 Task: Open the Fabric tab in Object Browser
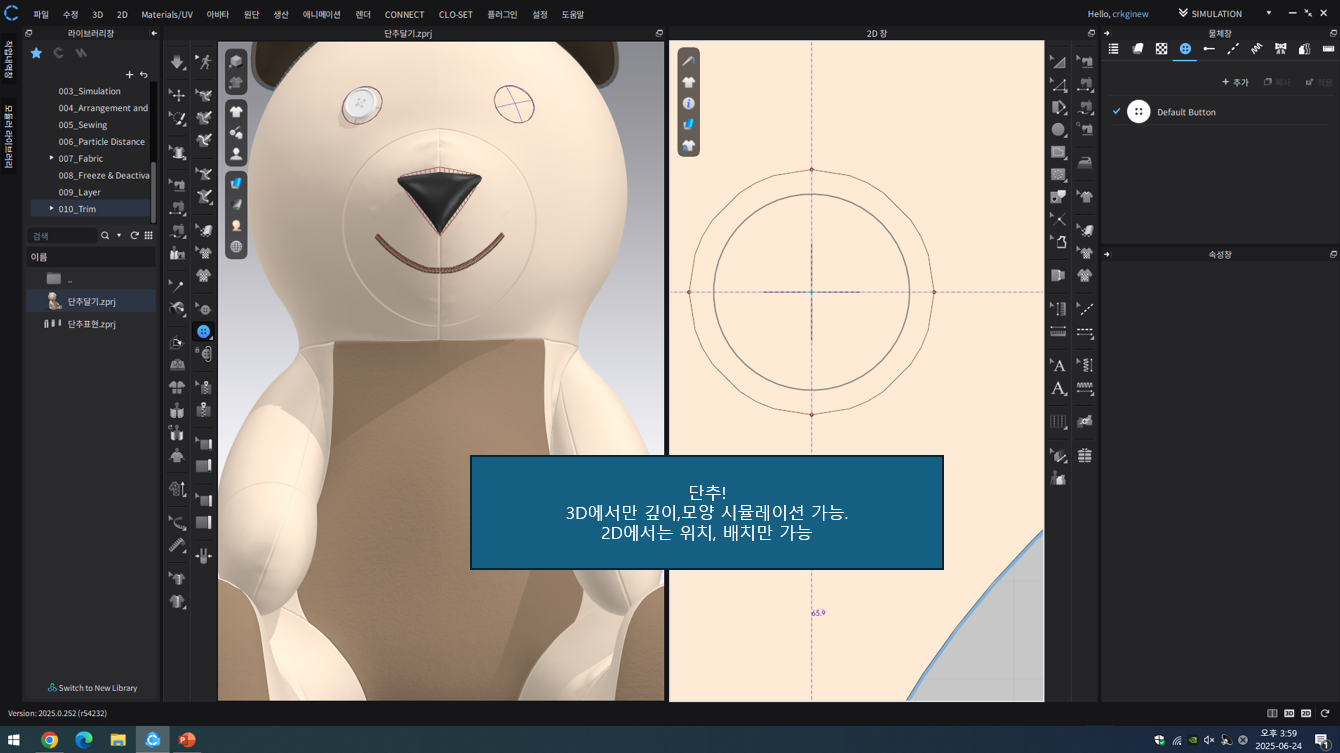[x=1137, y=48]
